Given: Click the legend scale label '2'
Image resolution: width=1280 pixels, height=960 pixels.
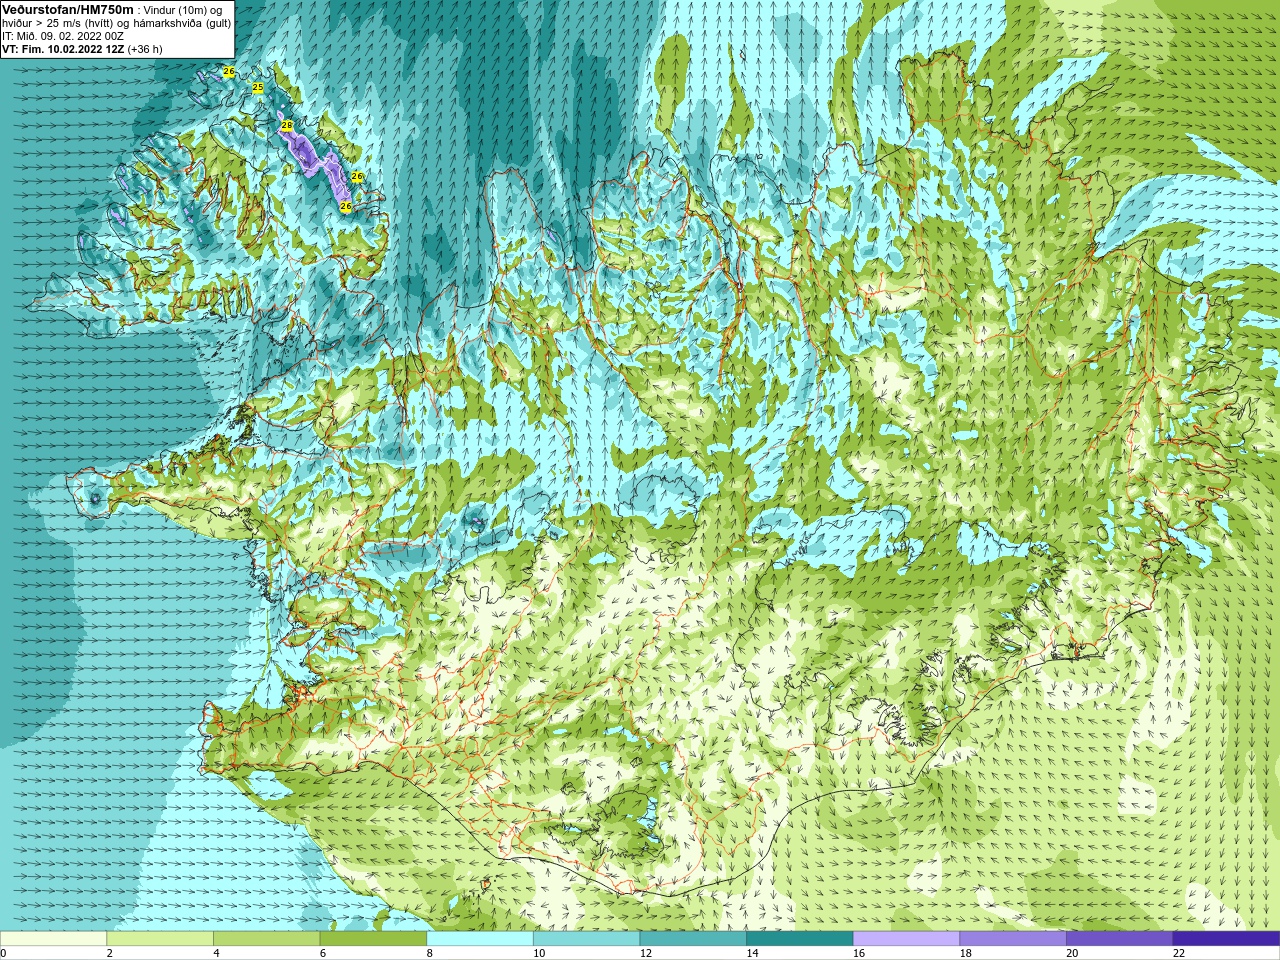Looking at the screenshot, I should point(110,953).
